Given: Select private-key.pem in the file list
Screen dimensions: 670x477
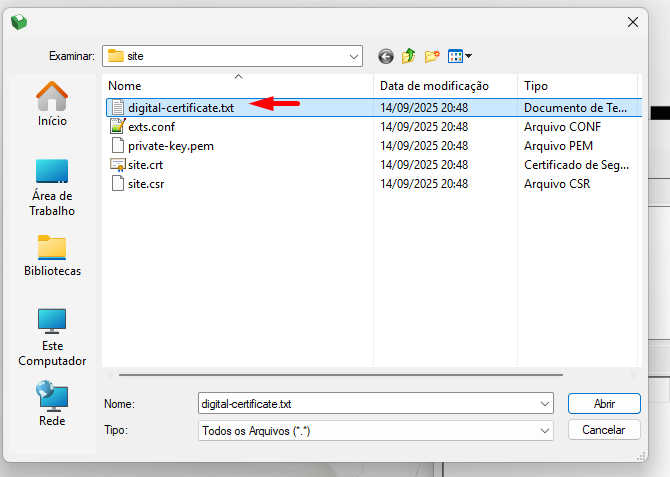Looking at the screenshot, I should [170, 146].
